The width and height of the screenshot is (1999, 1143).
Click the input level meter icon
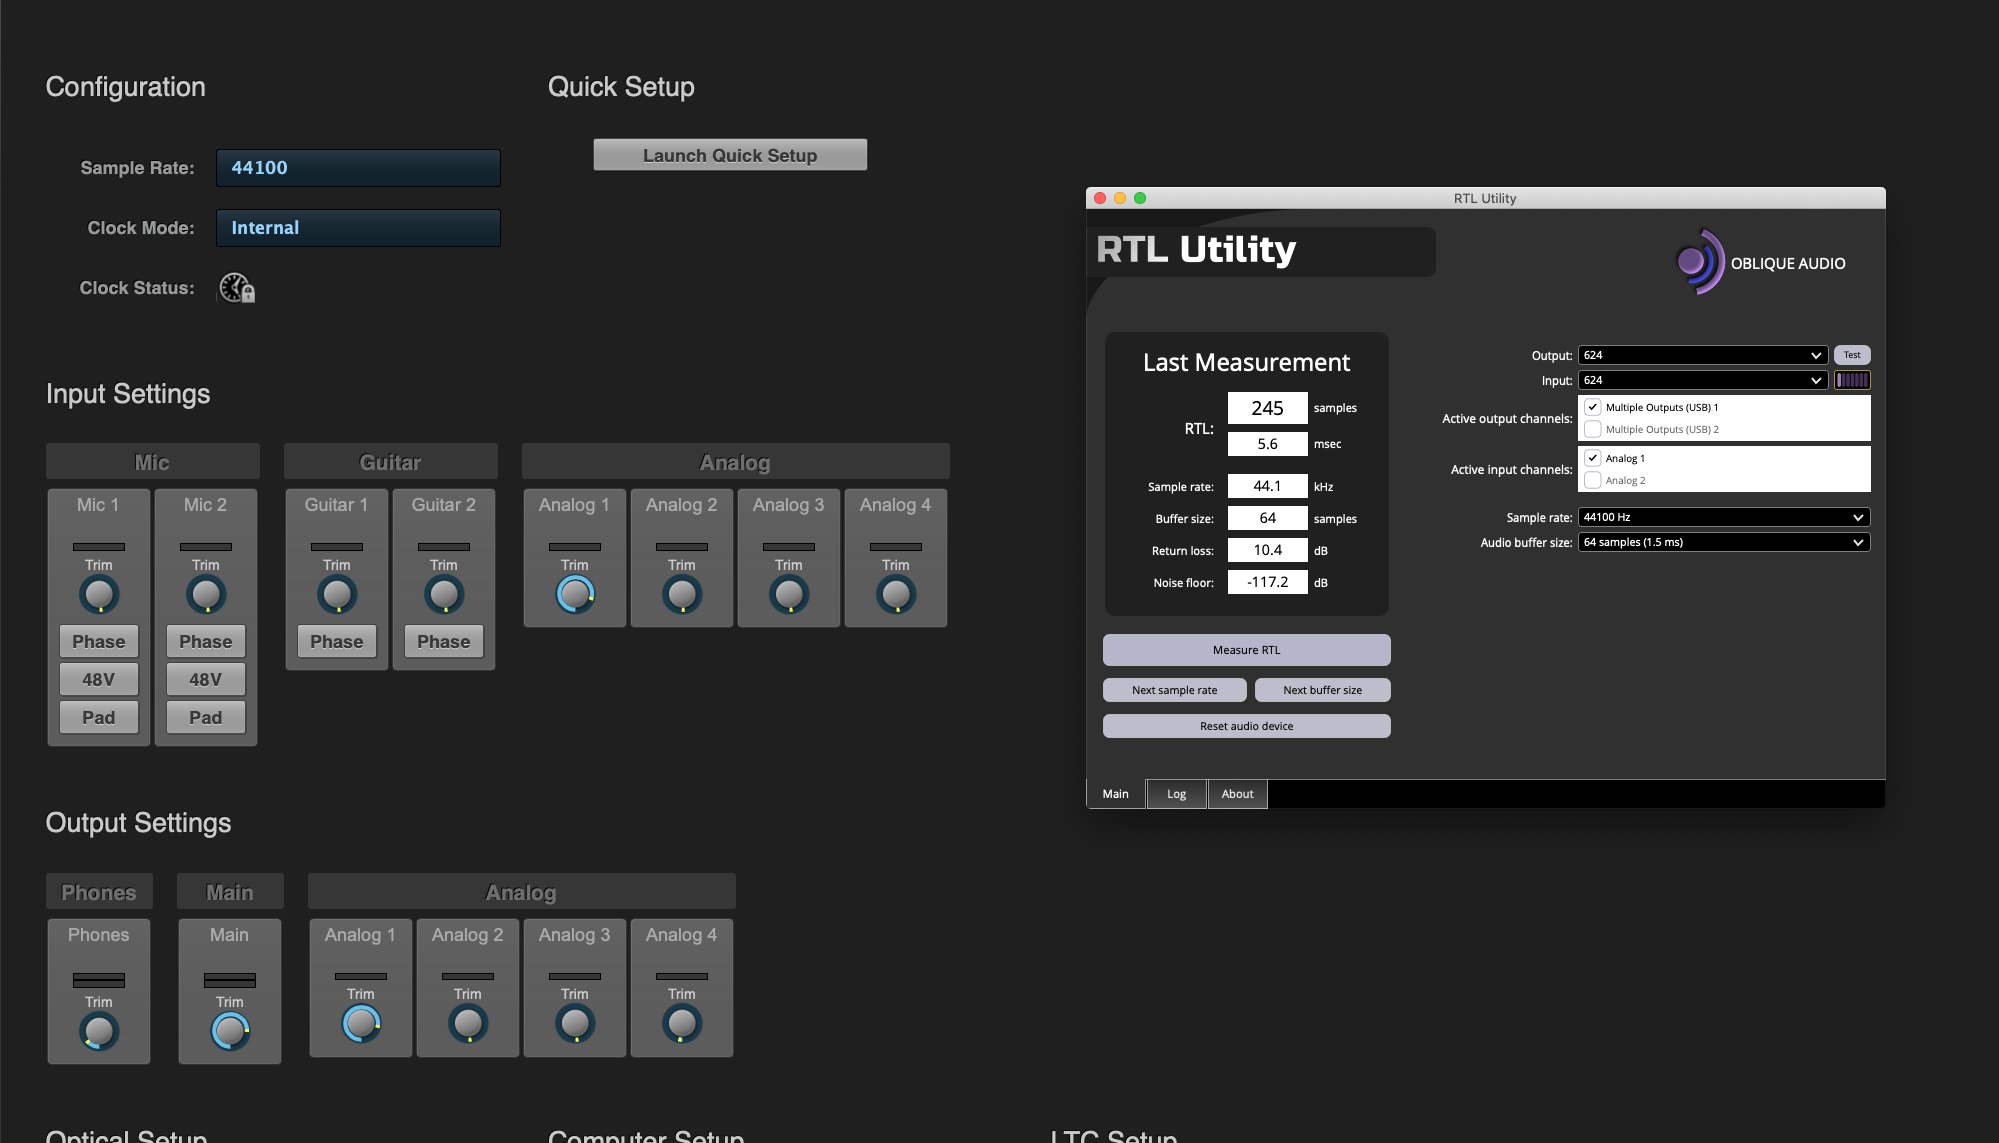point(1852,380)
